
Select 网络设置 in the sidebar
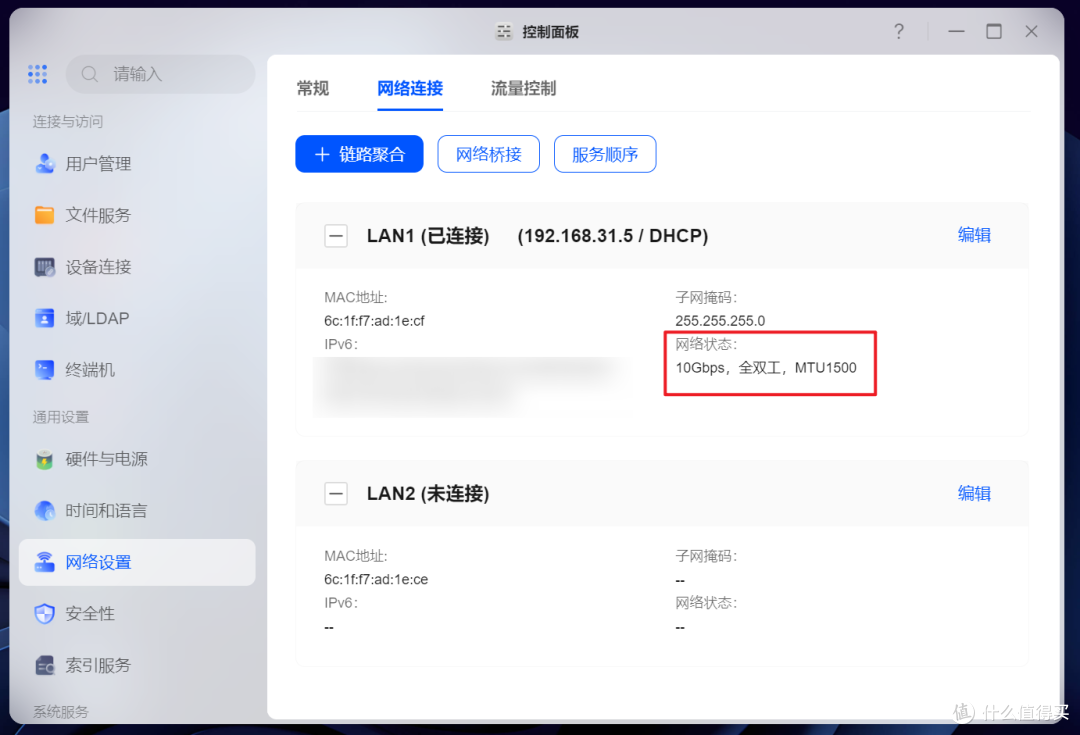click(137, 562)
